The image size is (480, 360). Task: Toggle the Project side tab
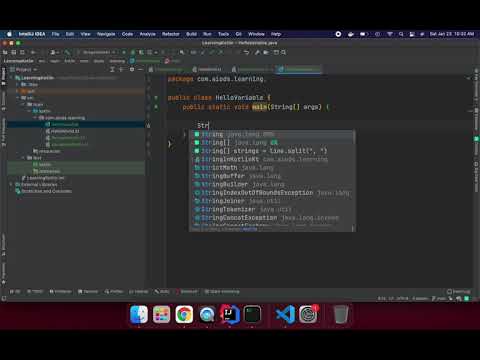pos(4,76)
